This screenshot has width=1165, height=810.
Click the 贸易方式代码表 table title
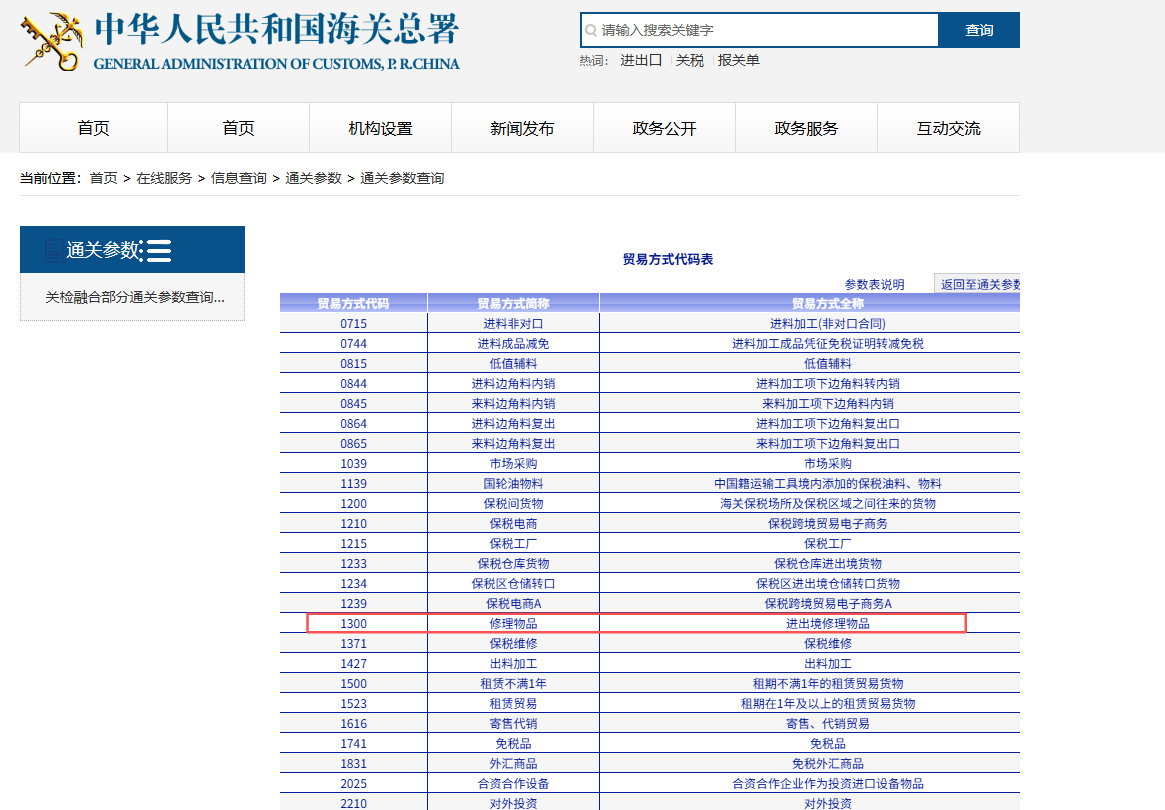668,259
